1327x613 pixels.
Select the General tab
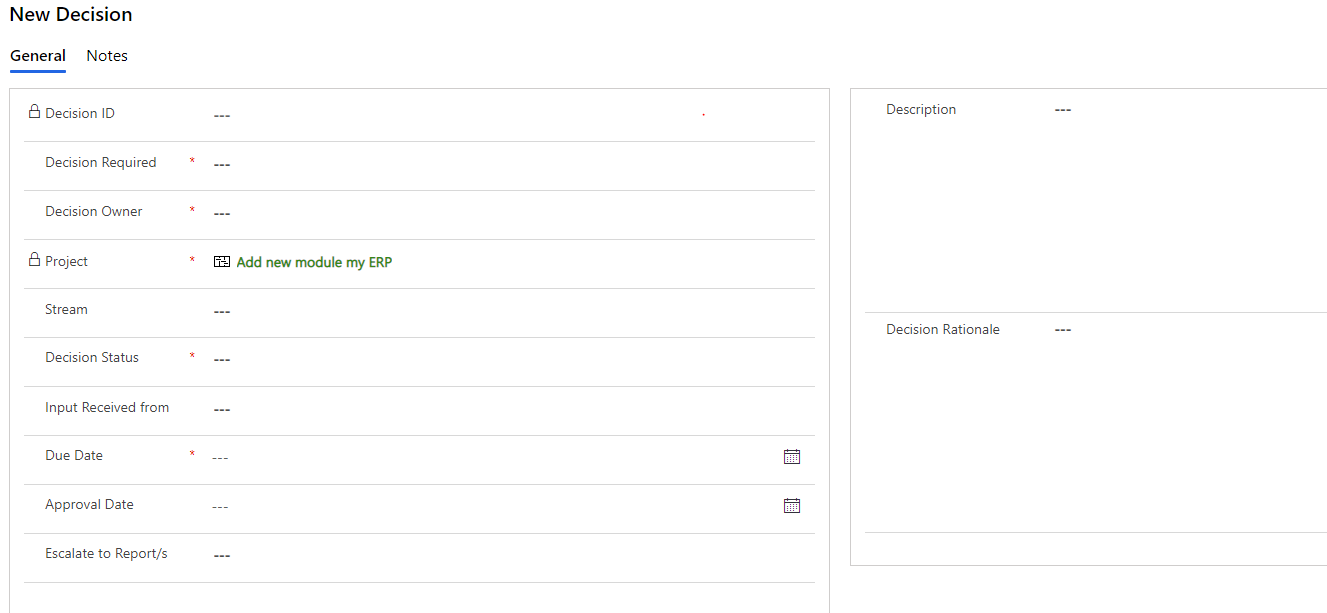pos(38,55)
